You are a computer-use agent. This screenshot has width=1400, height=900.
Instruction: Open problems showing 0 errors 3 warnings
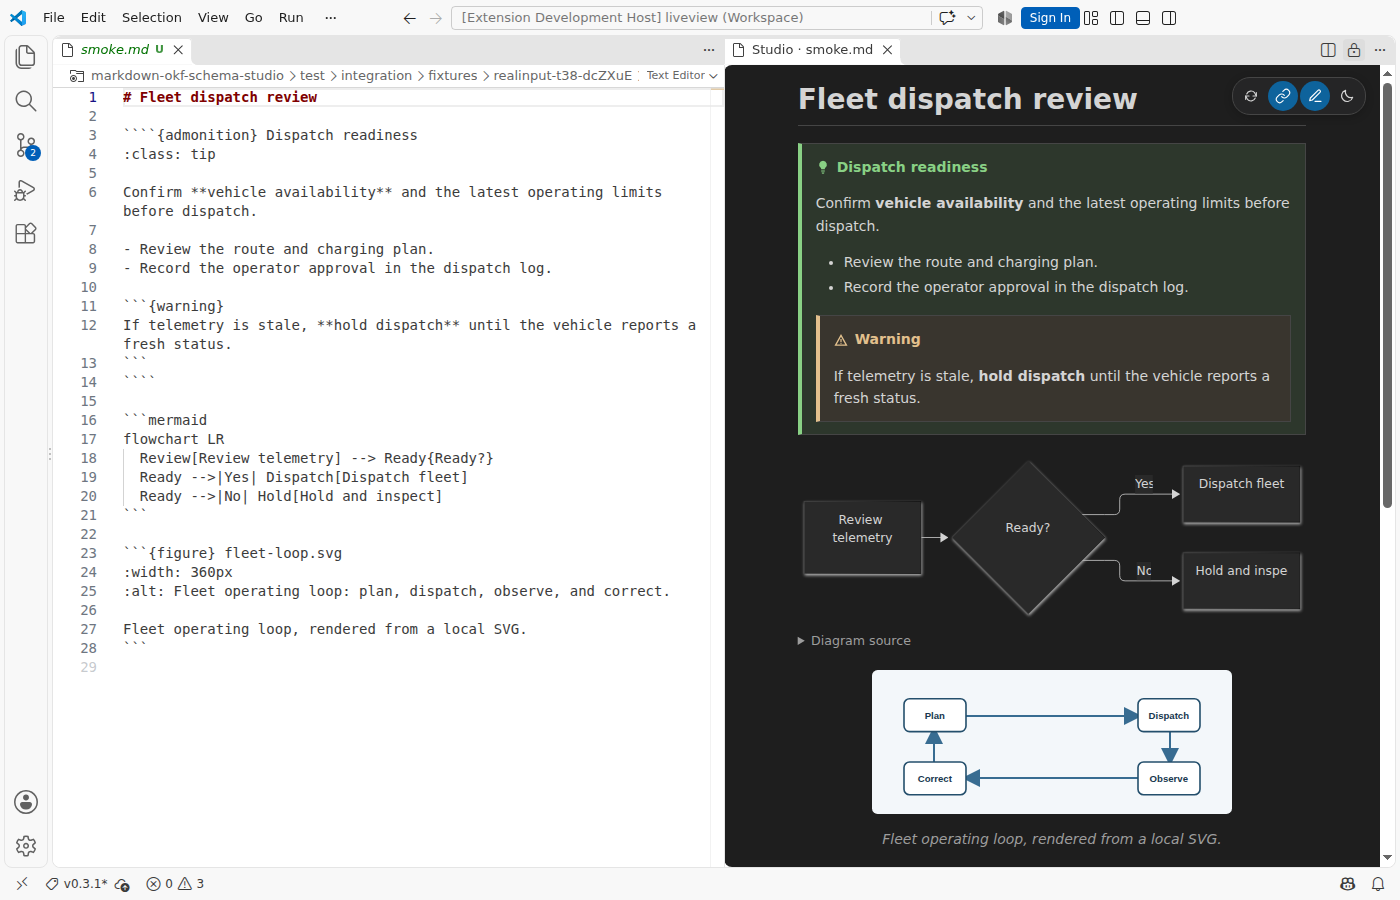click(x=176, y=884)
